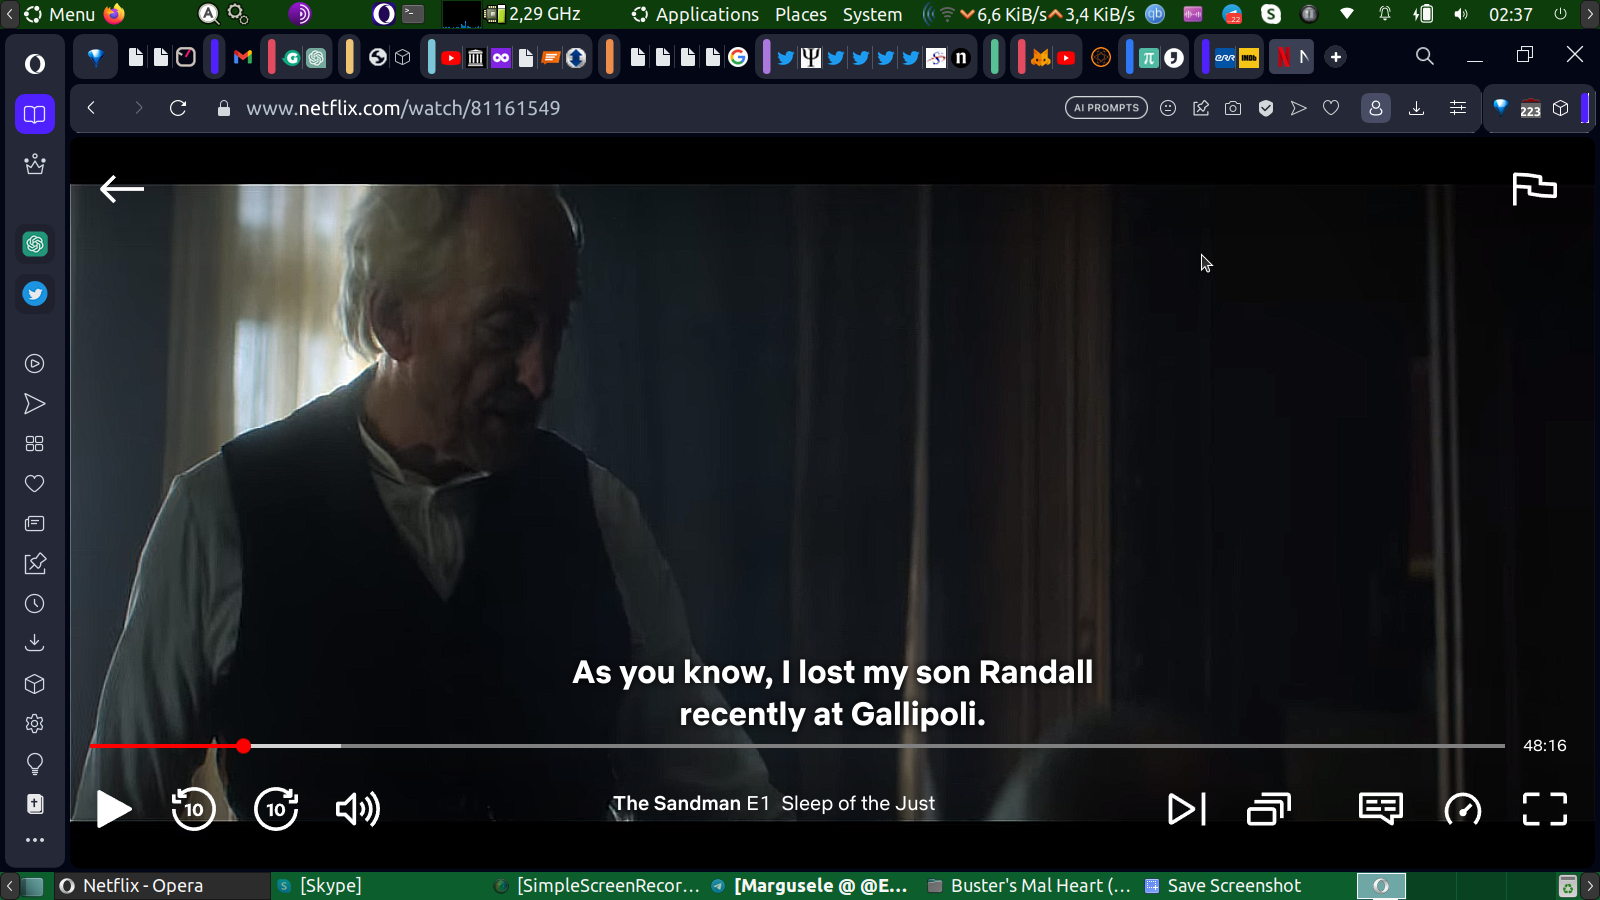The height and width of the screenshot is (900, 1600).
Task: Open Pinboards from the sidebar
Action: pos(35,564)
